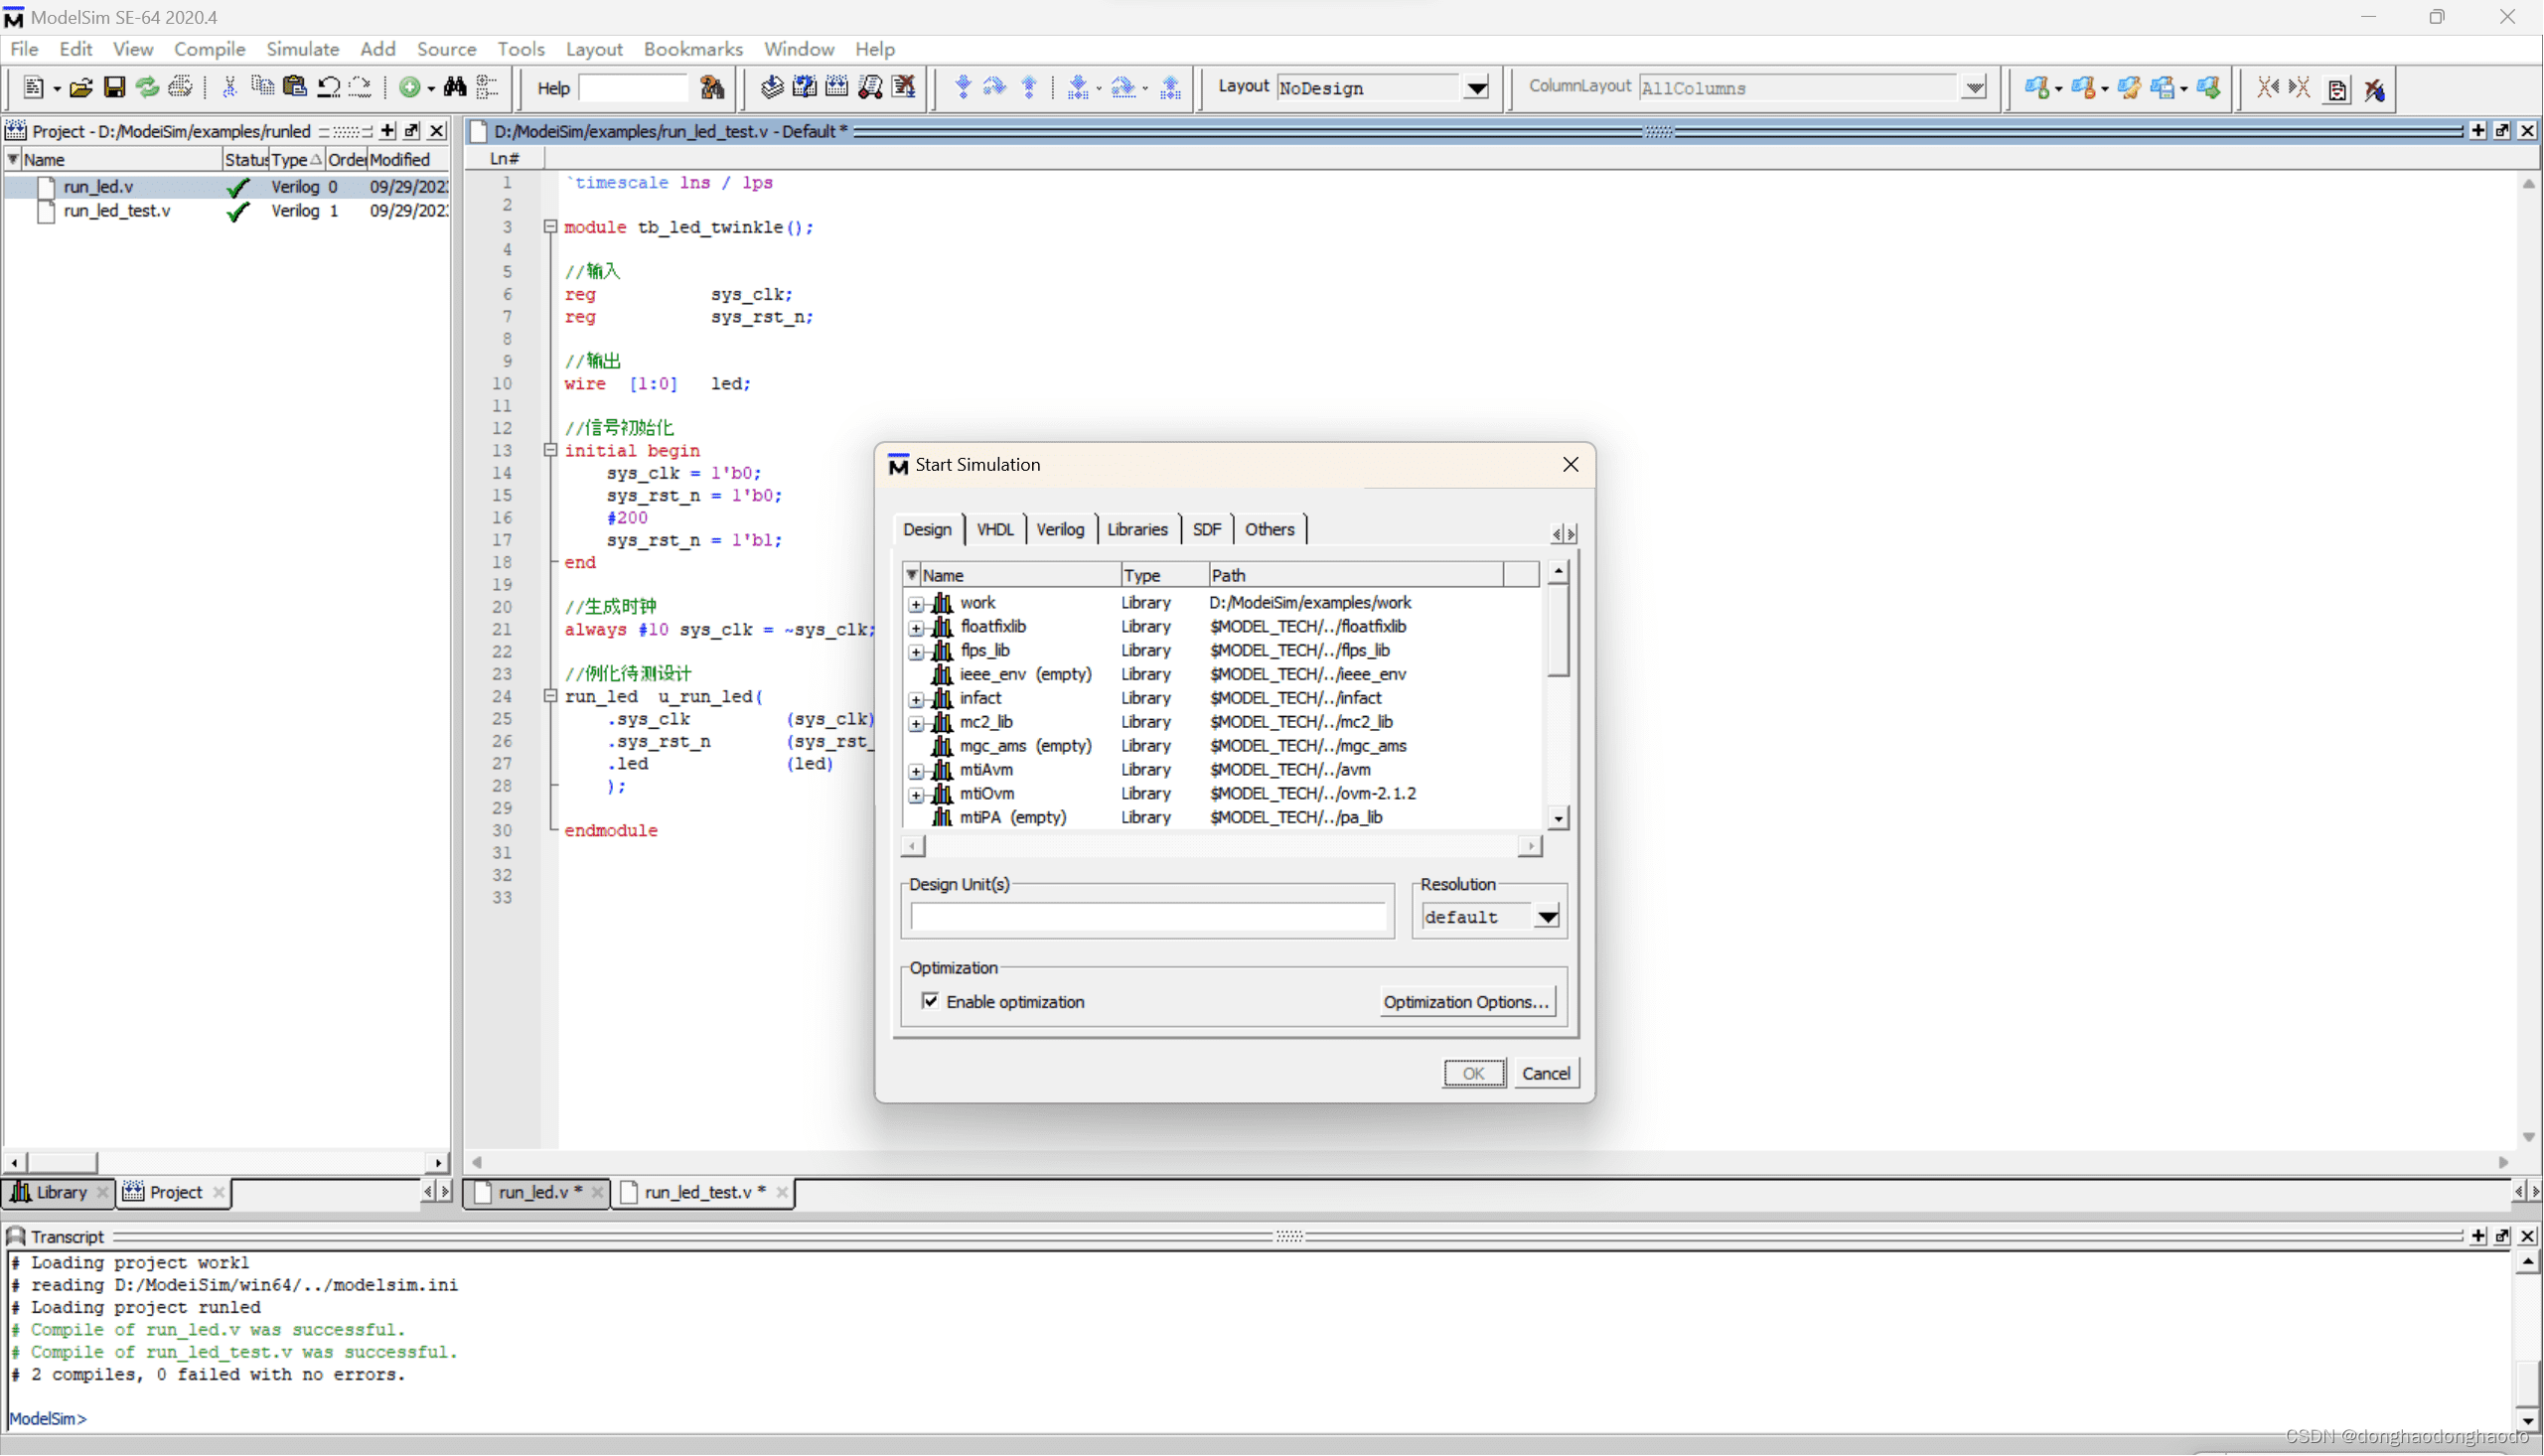This screenshot has height=1456, width=2544.
Task: Open a file using the open folder icon
Action: [80, 88]
